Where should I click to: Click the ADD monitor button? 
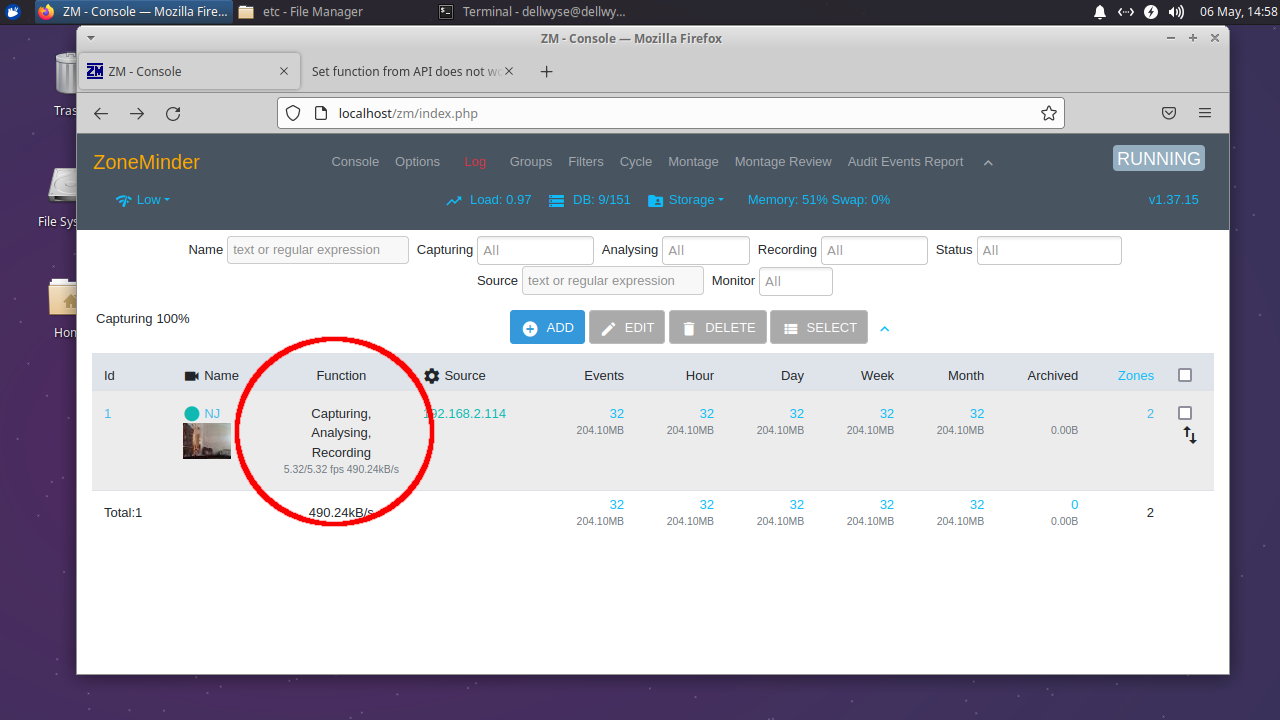[x=547, y=327]
